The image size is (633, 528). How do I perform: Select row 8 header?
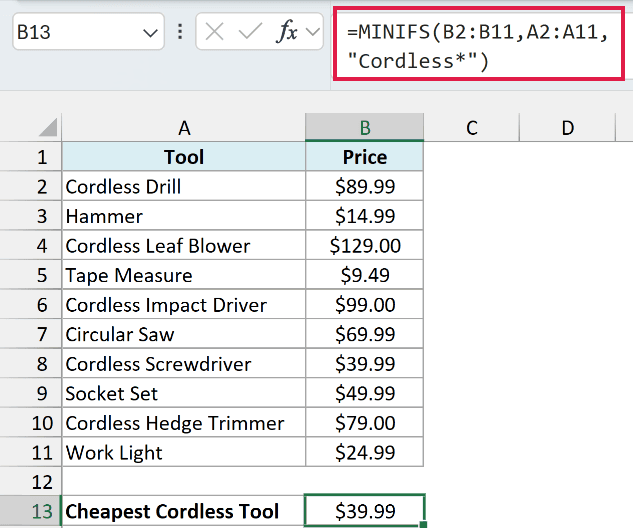coord(31,363)
